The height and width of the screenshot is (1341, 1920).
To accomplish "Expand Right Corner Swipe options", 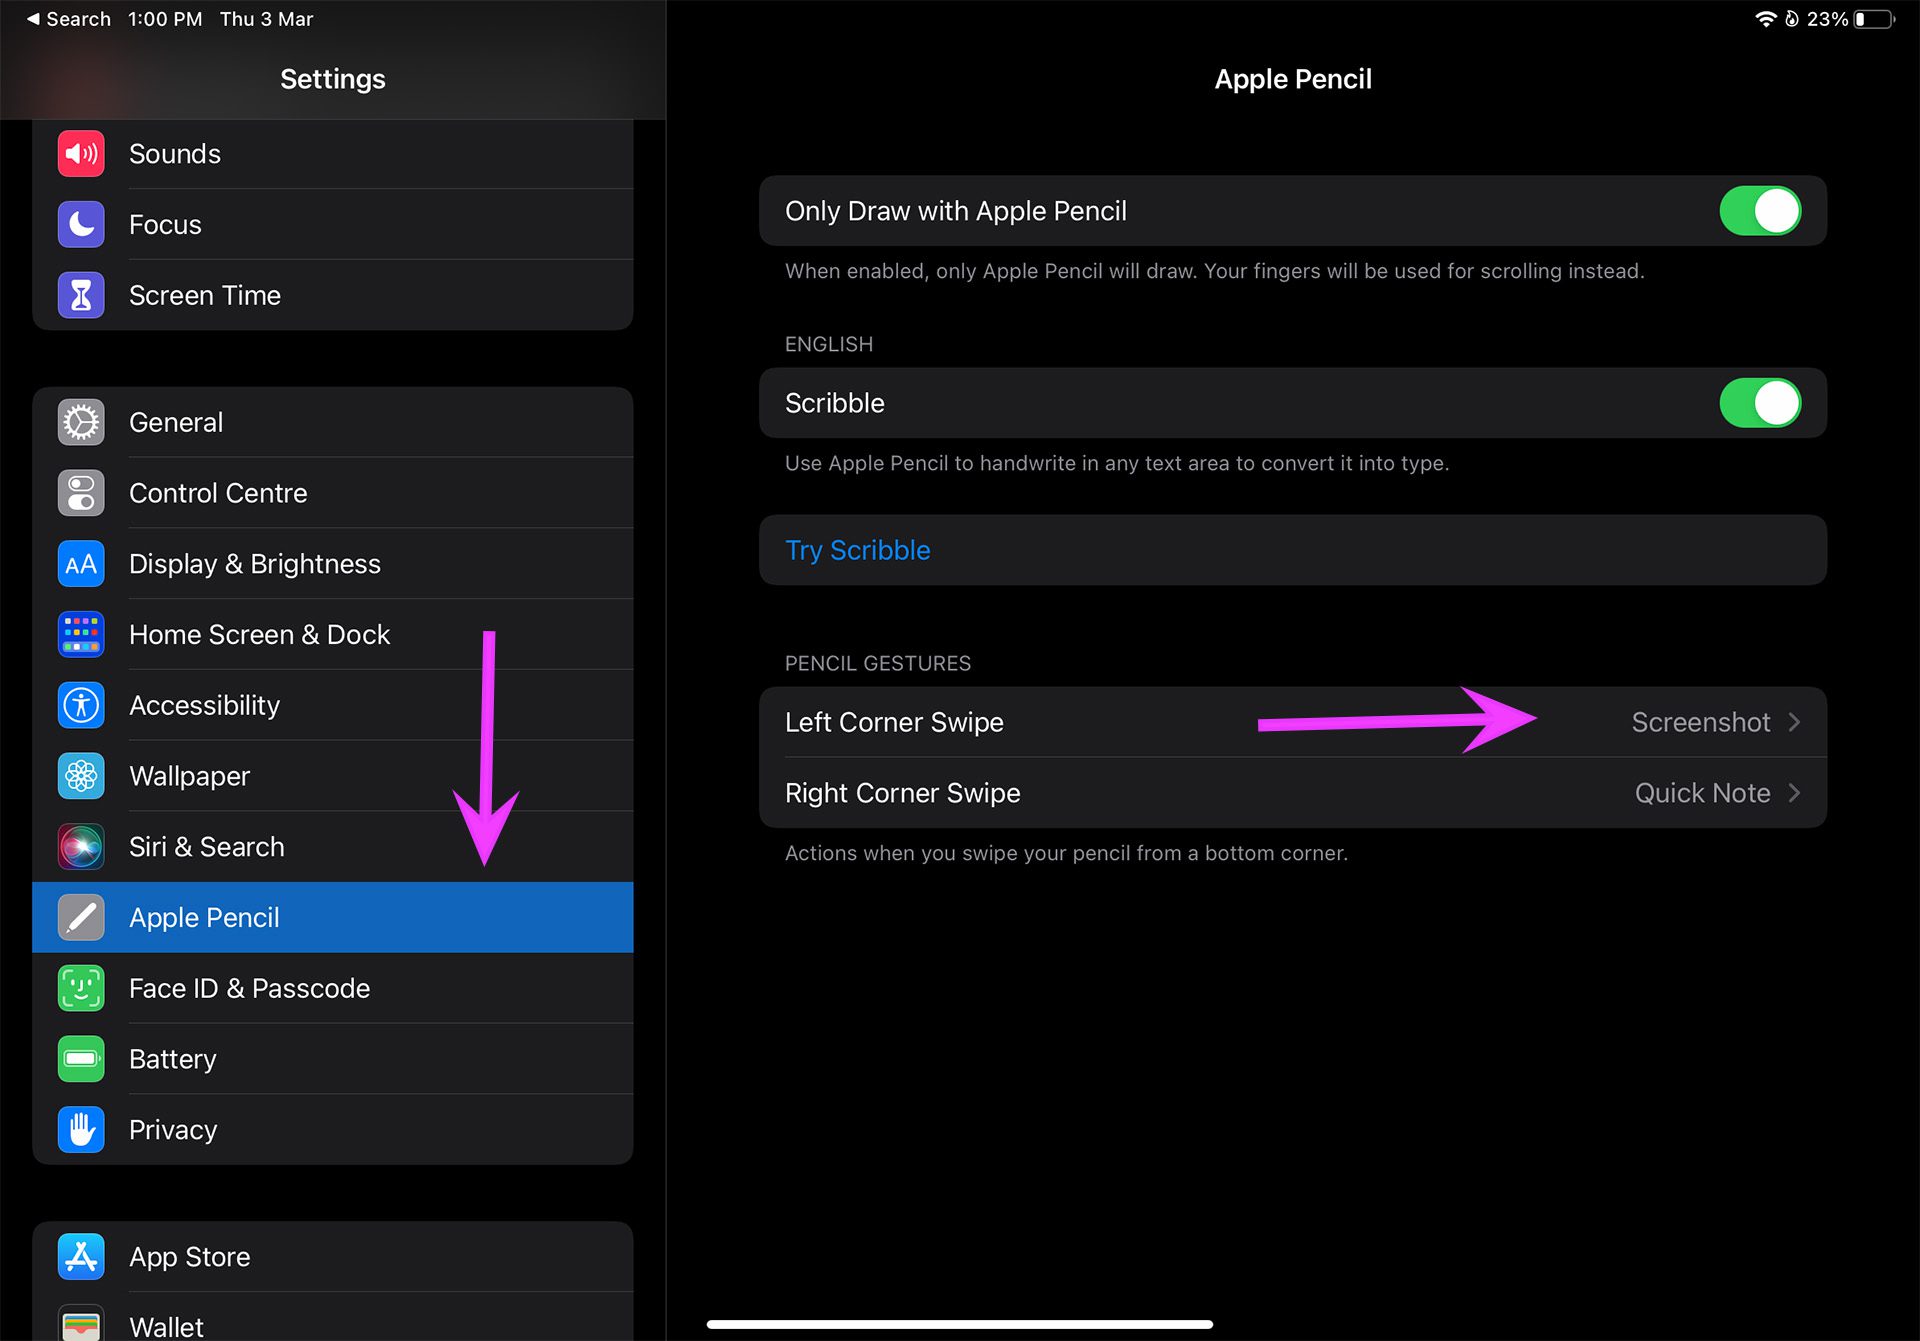I will 1797,792.
